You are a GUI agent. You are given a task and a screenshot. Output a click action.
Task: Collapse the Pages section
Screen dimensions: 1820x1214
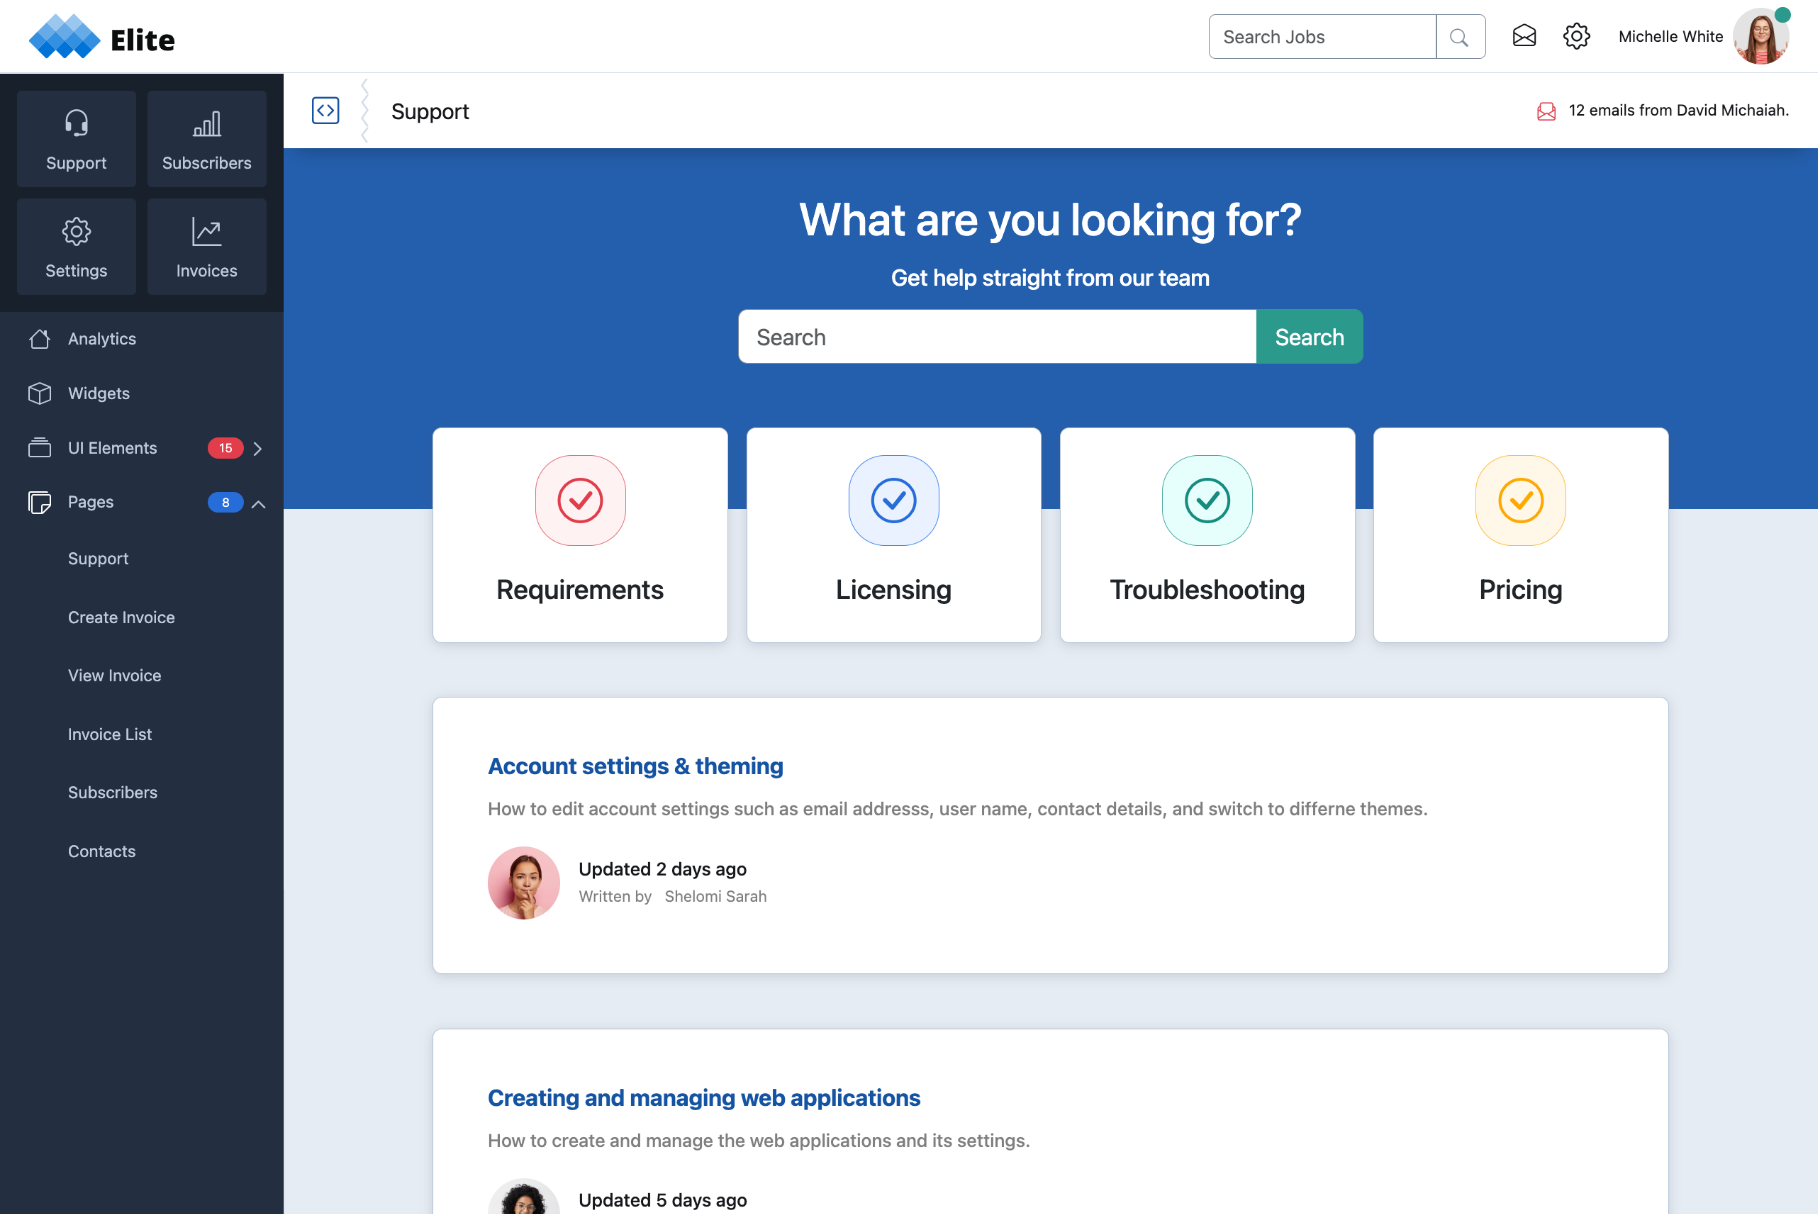pos(260,503)
